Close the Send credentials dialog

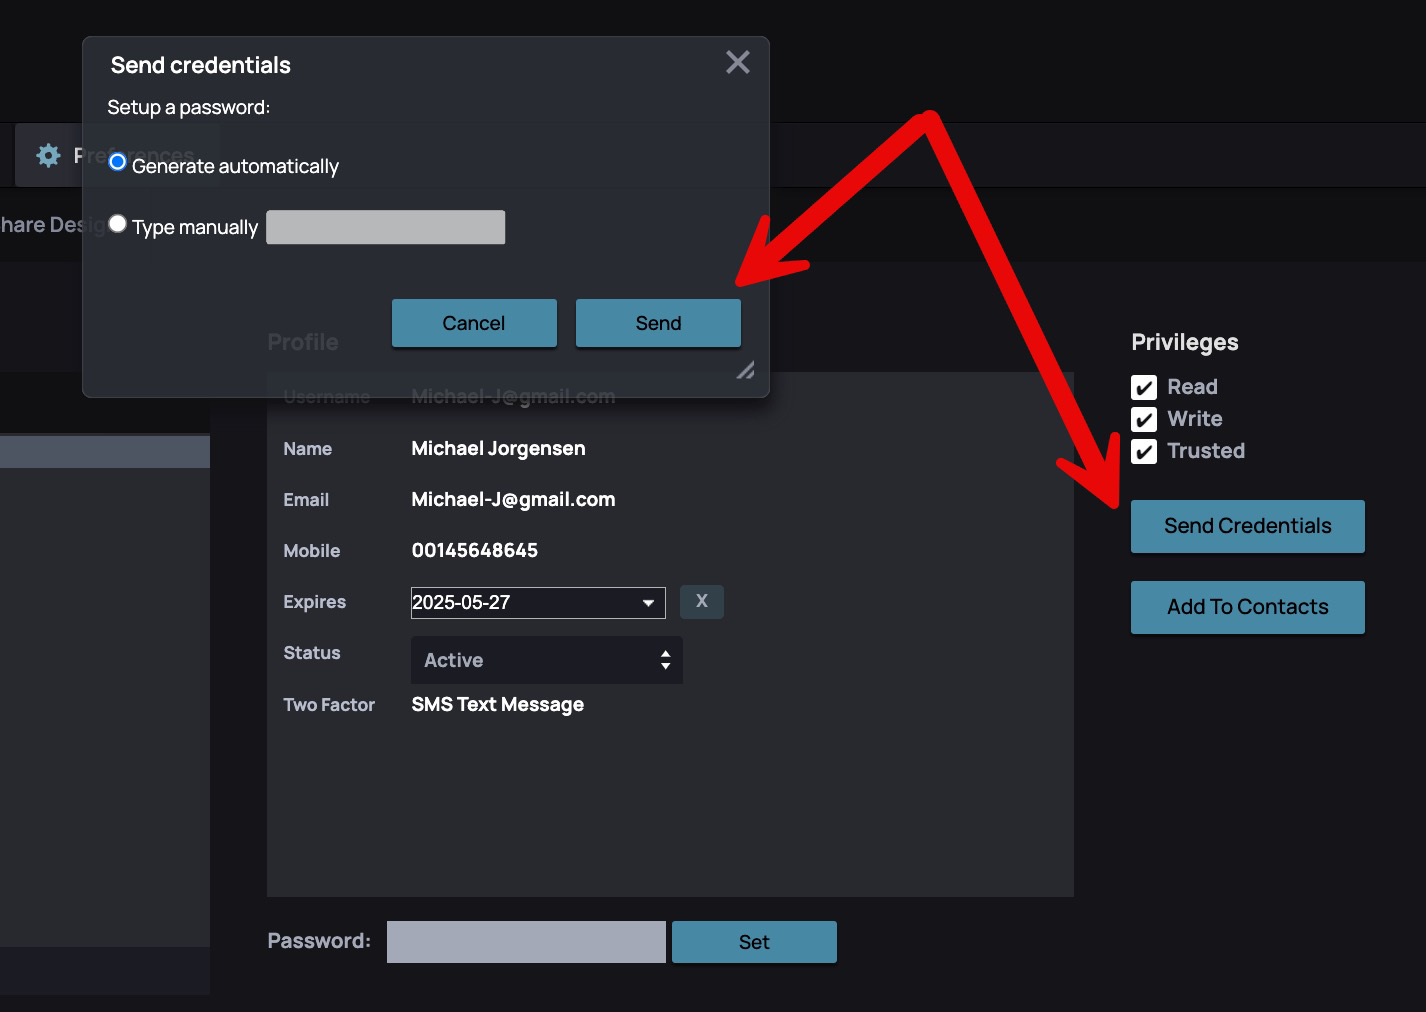(737, 63)
